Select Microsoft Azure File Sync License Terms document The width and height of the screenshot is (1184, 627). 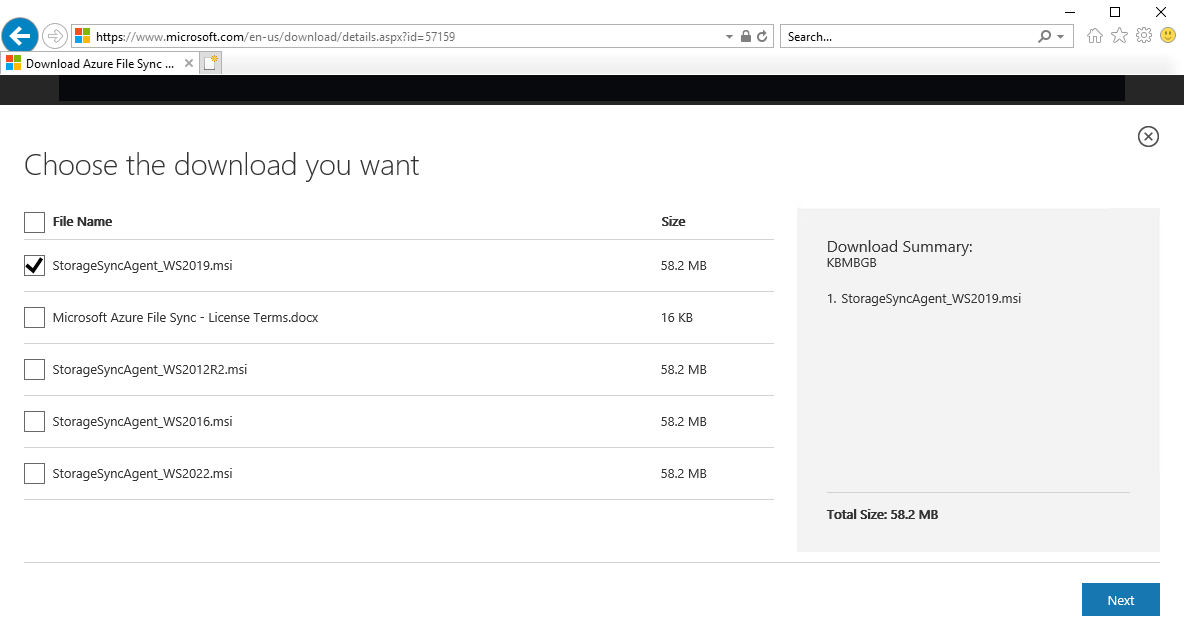click(x=33, y=317)
